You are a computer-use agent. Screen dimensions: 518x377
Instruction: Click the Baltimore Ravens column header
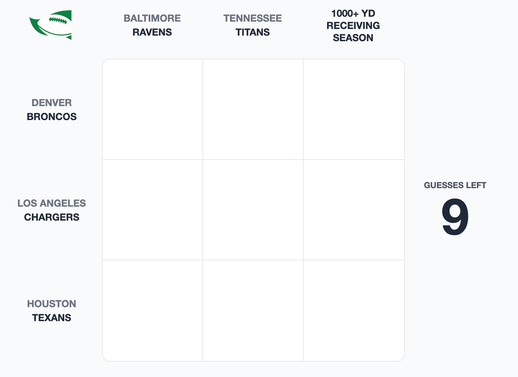[152, 25]
